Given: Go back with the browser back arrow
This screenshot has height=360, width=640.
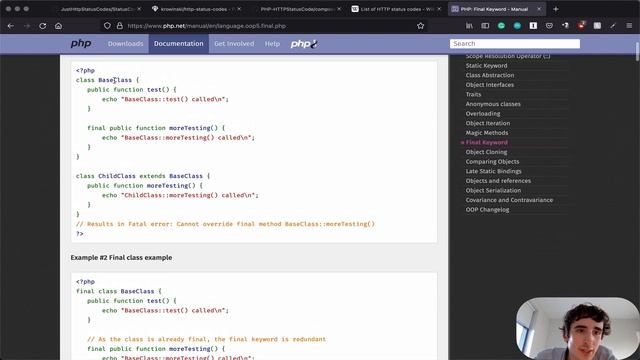Looking at the screenshot, I should 11,26.
